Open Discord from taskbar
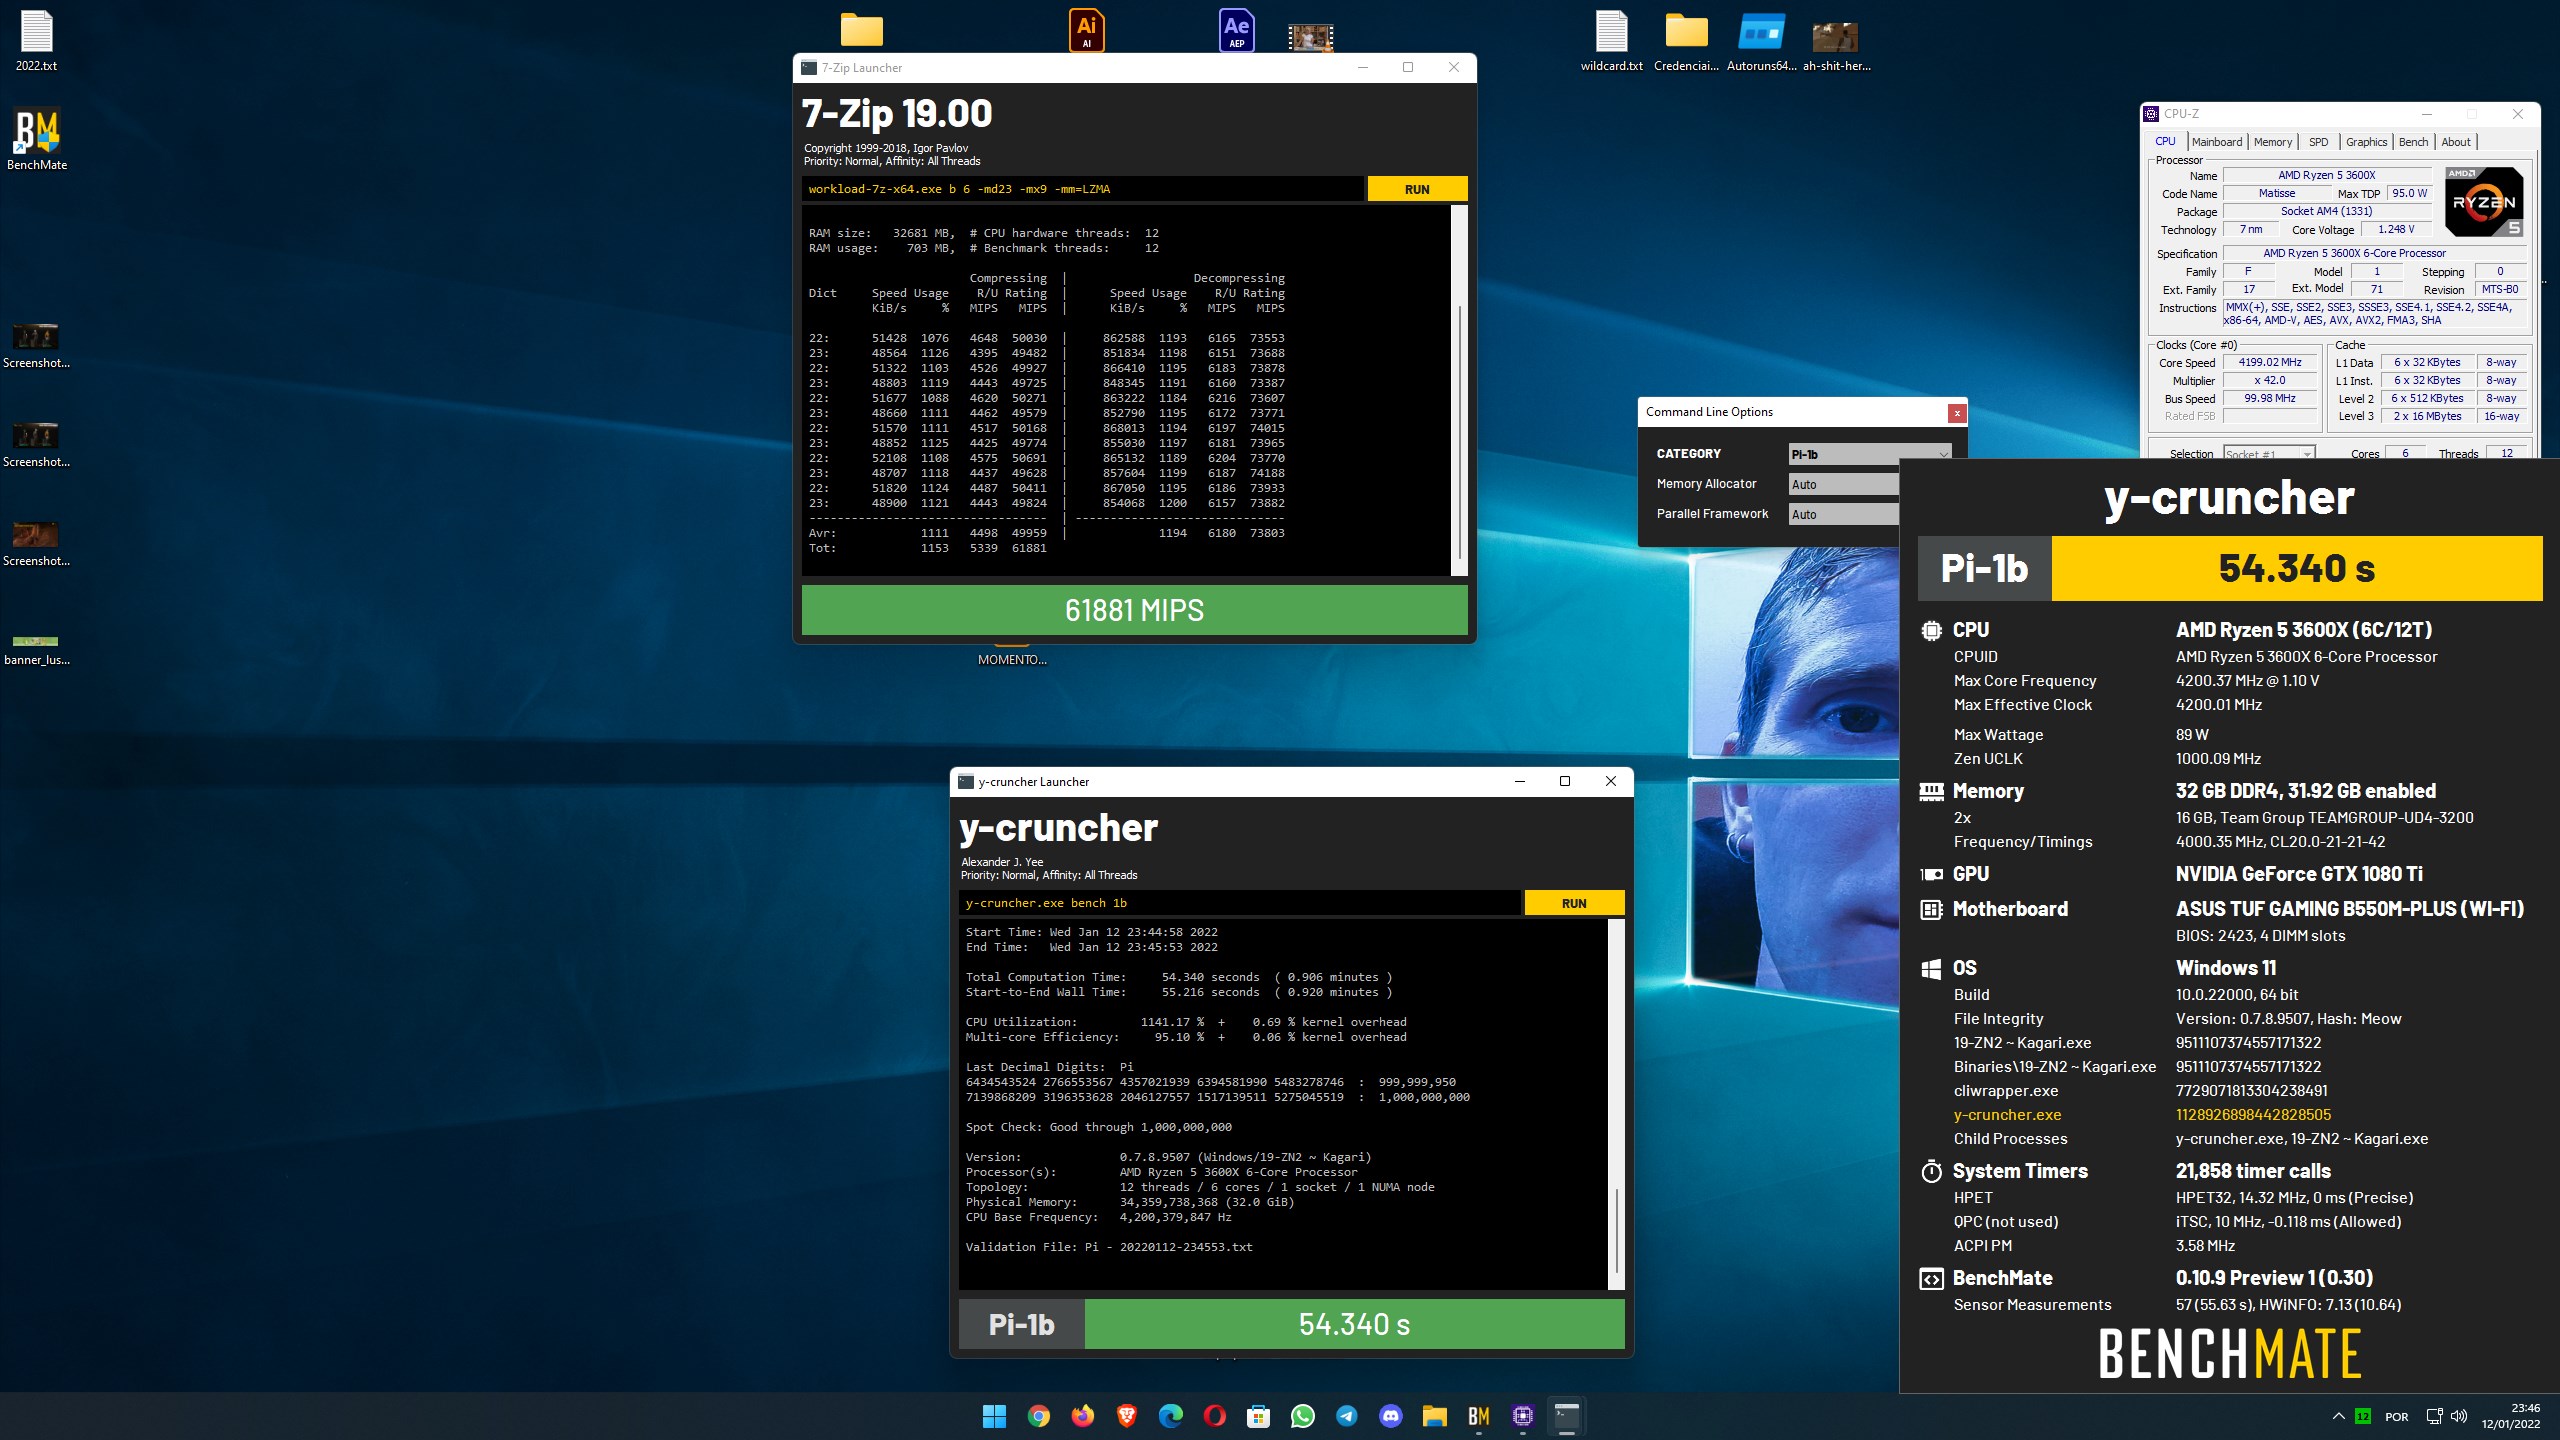Viewport: 2560px width, 1440px height. coord(1390,1416)
